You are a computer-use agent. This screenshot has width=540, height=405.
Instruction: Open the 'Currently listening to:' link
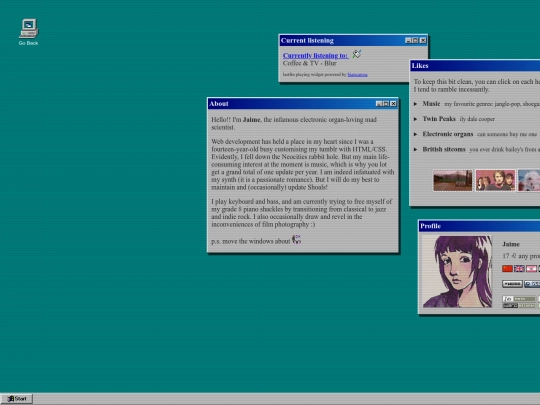pos(315,55)
